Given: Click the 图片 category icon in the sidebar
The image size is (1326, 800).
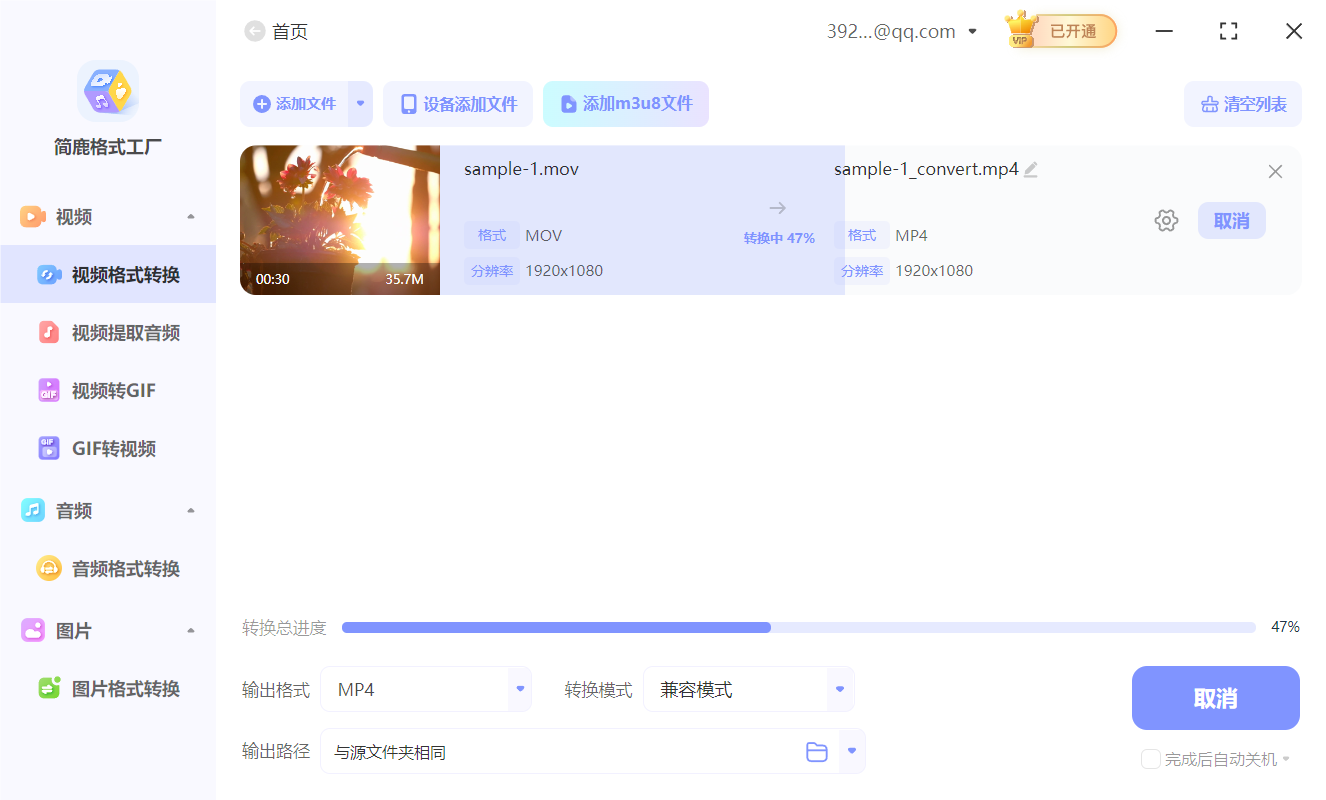Looking at the screenshot, I should point(33,631).
